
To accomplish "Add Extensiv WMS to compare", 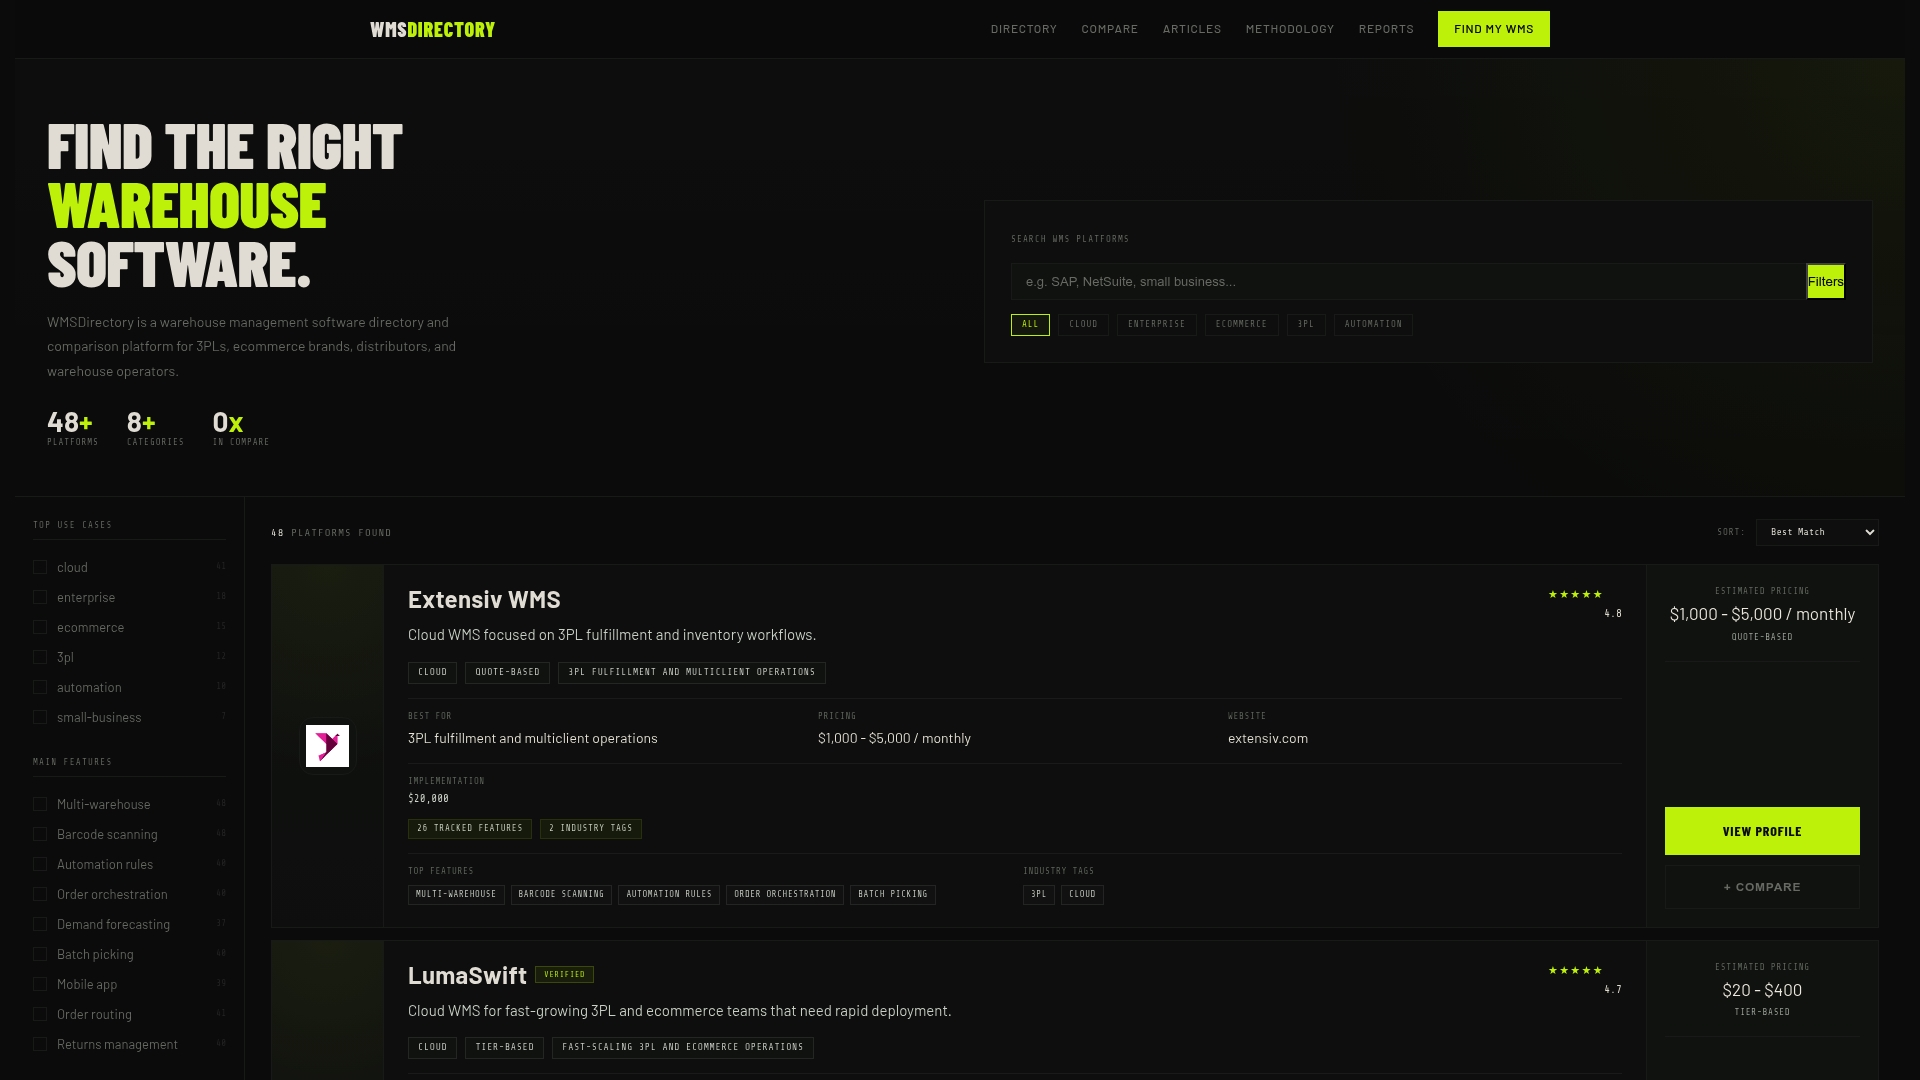I will 1761,888.
